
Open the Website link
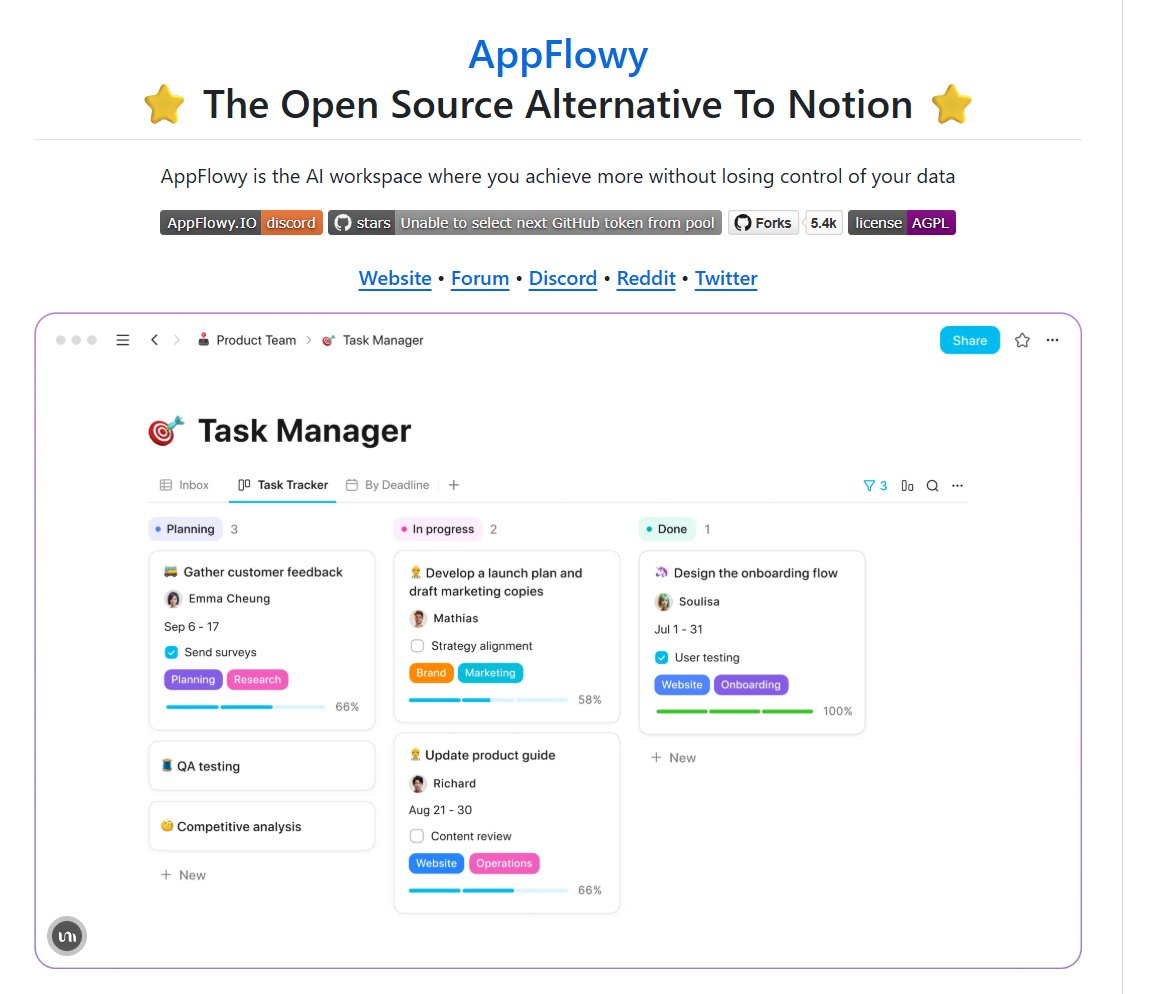[x=395, y=278]
